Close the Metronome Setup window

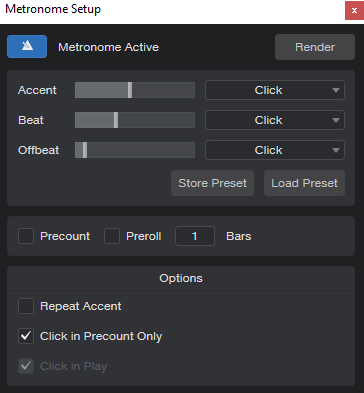[x=354, y=10]
